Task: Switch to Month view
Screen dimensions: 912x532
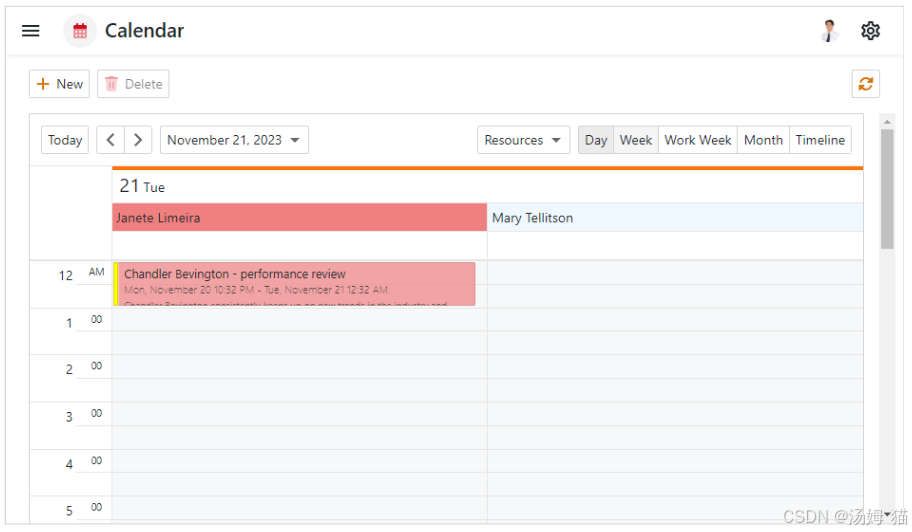Action: point(763,140)
